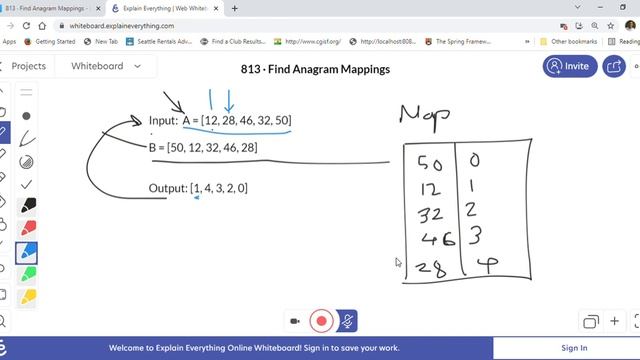This screenshot has width=640, height=360.
Task: Start recording with the red record button
Action: pyautogui.click(x=321, y=321)
